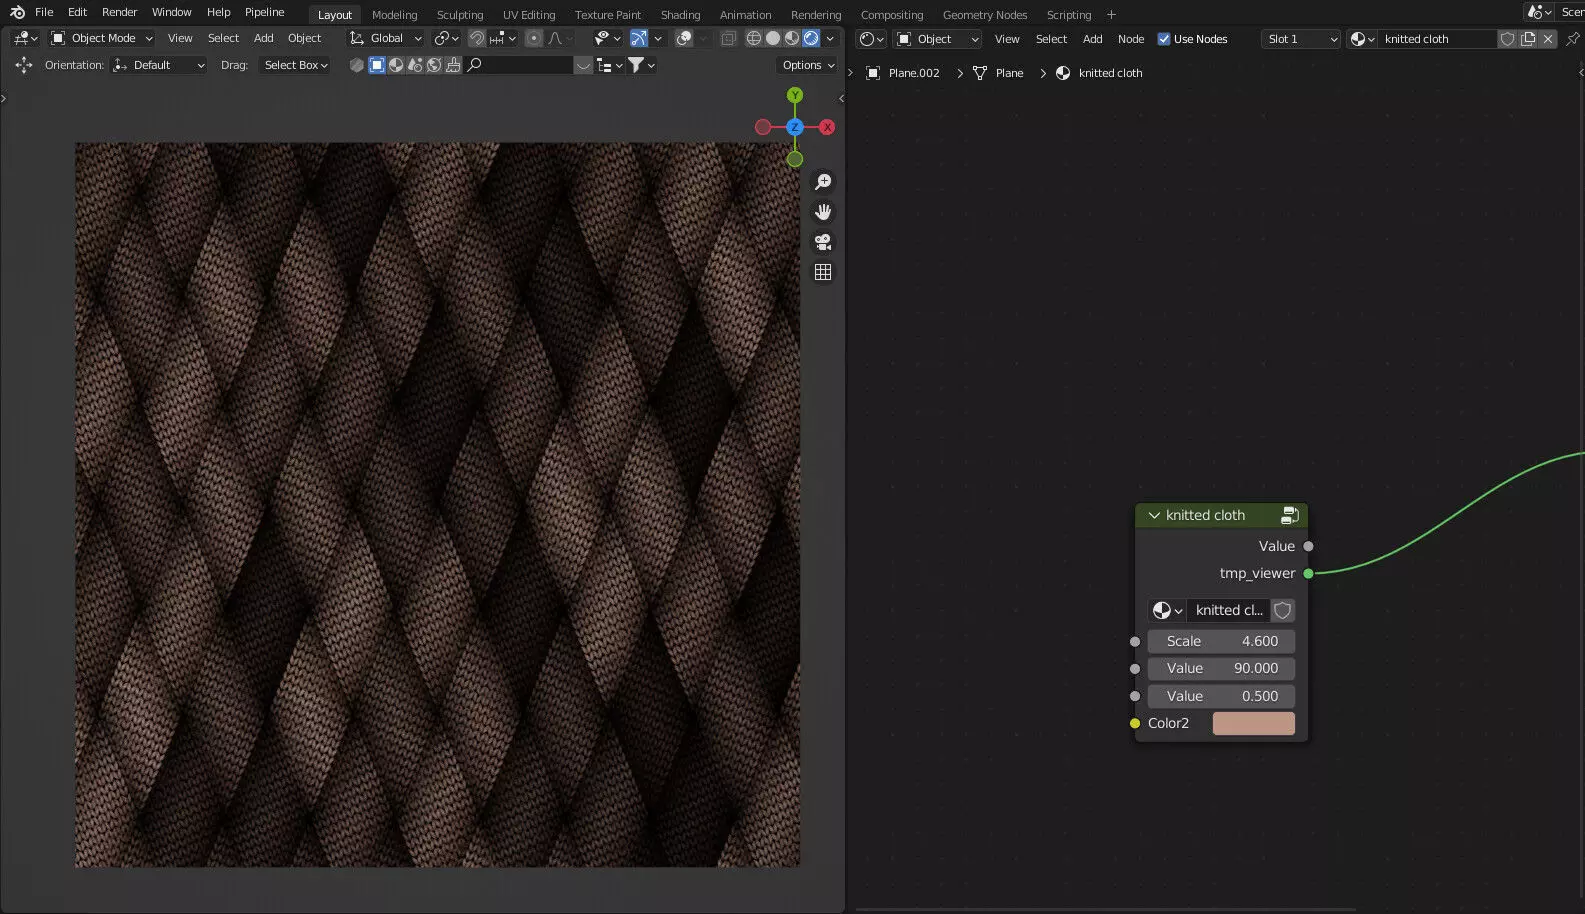Duplicate material with new copy icon
Image resolution: width=1585 pixels, height=914 pixels.
[x=1528, y=39]
